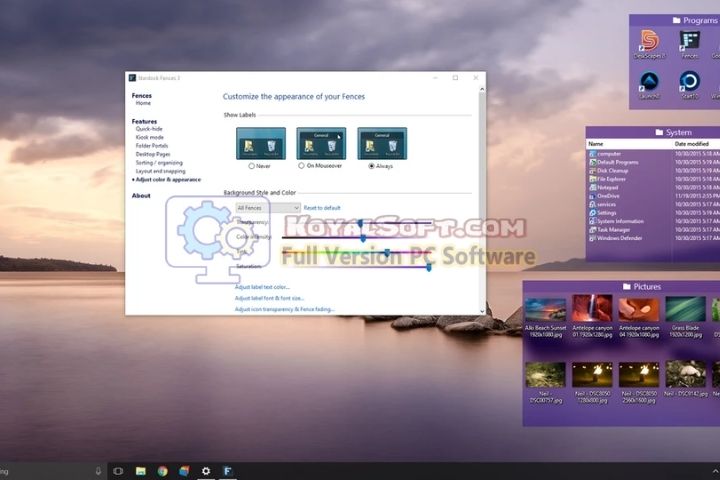Click Windows Defender icon in System fence
The width and height of the screenshot is (720, 480).
(593, 238)
